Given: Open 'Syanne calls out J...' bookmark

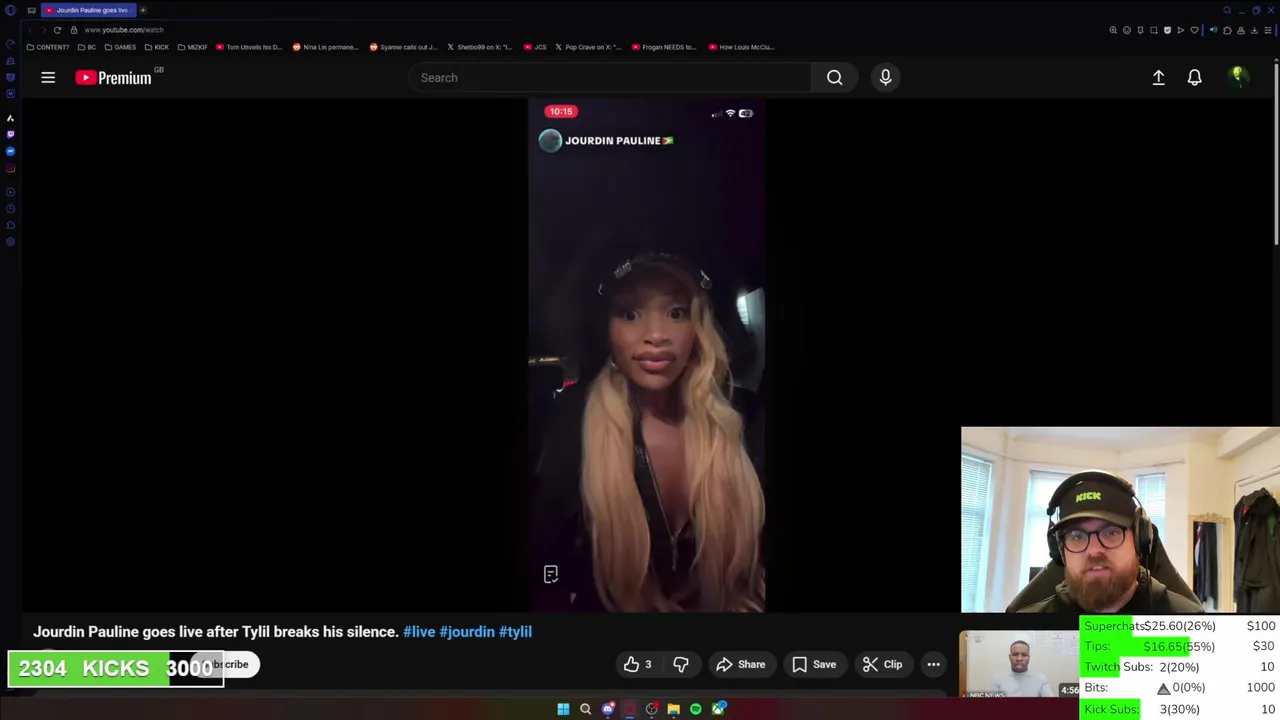Looking at the screenshot, I should pyautogui.click(x=403, y=47).
